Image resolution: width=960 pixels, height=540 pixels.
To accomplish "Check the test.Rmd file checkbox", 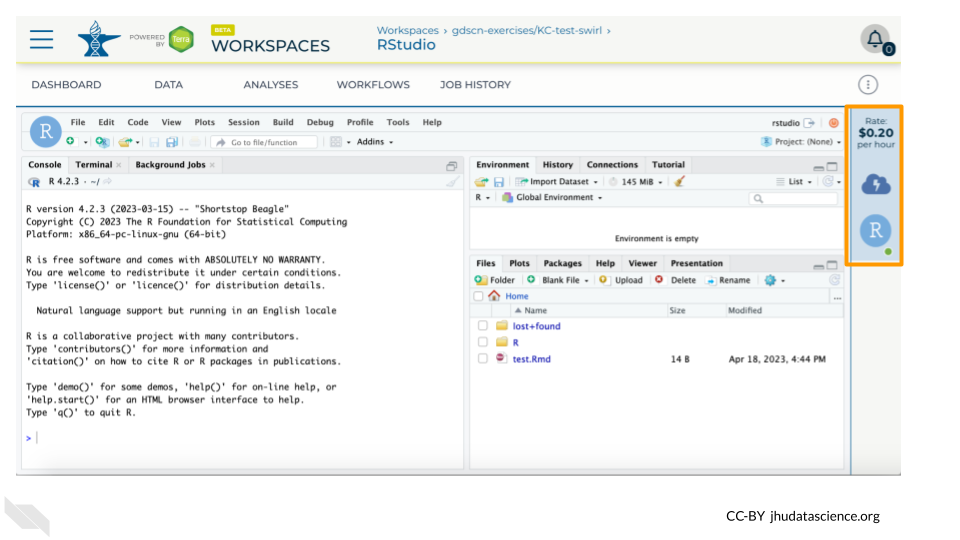I will tap(482, 358).
